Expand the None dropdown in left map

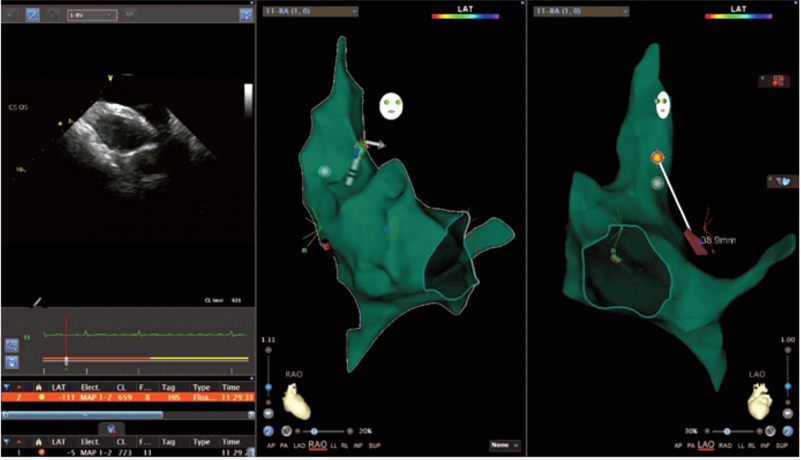pyautogui.click(x=504, y=445)
